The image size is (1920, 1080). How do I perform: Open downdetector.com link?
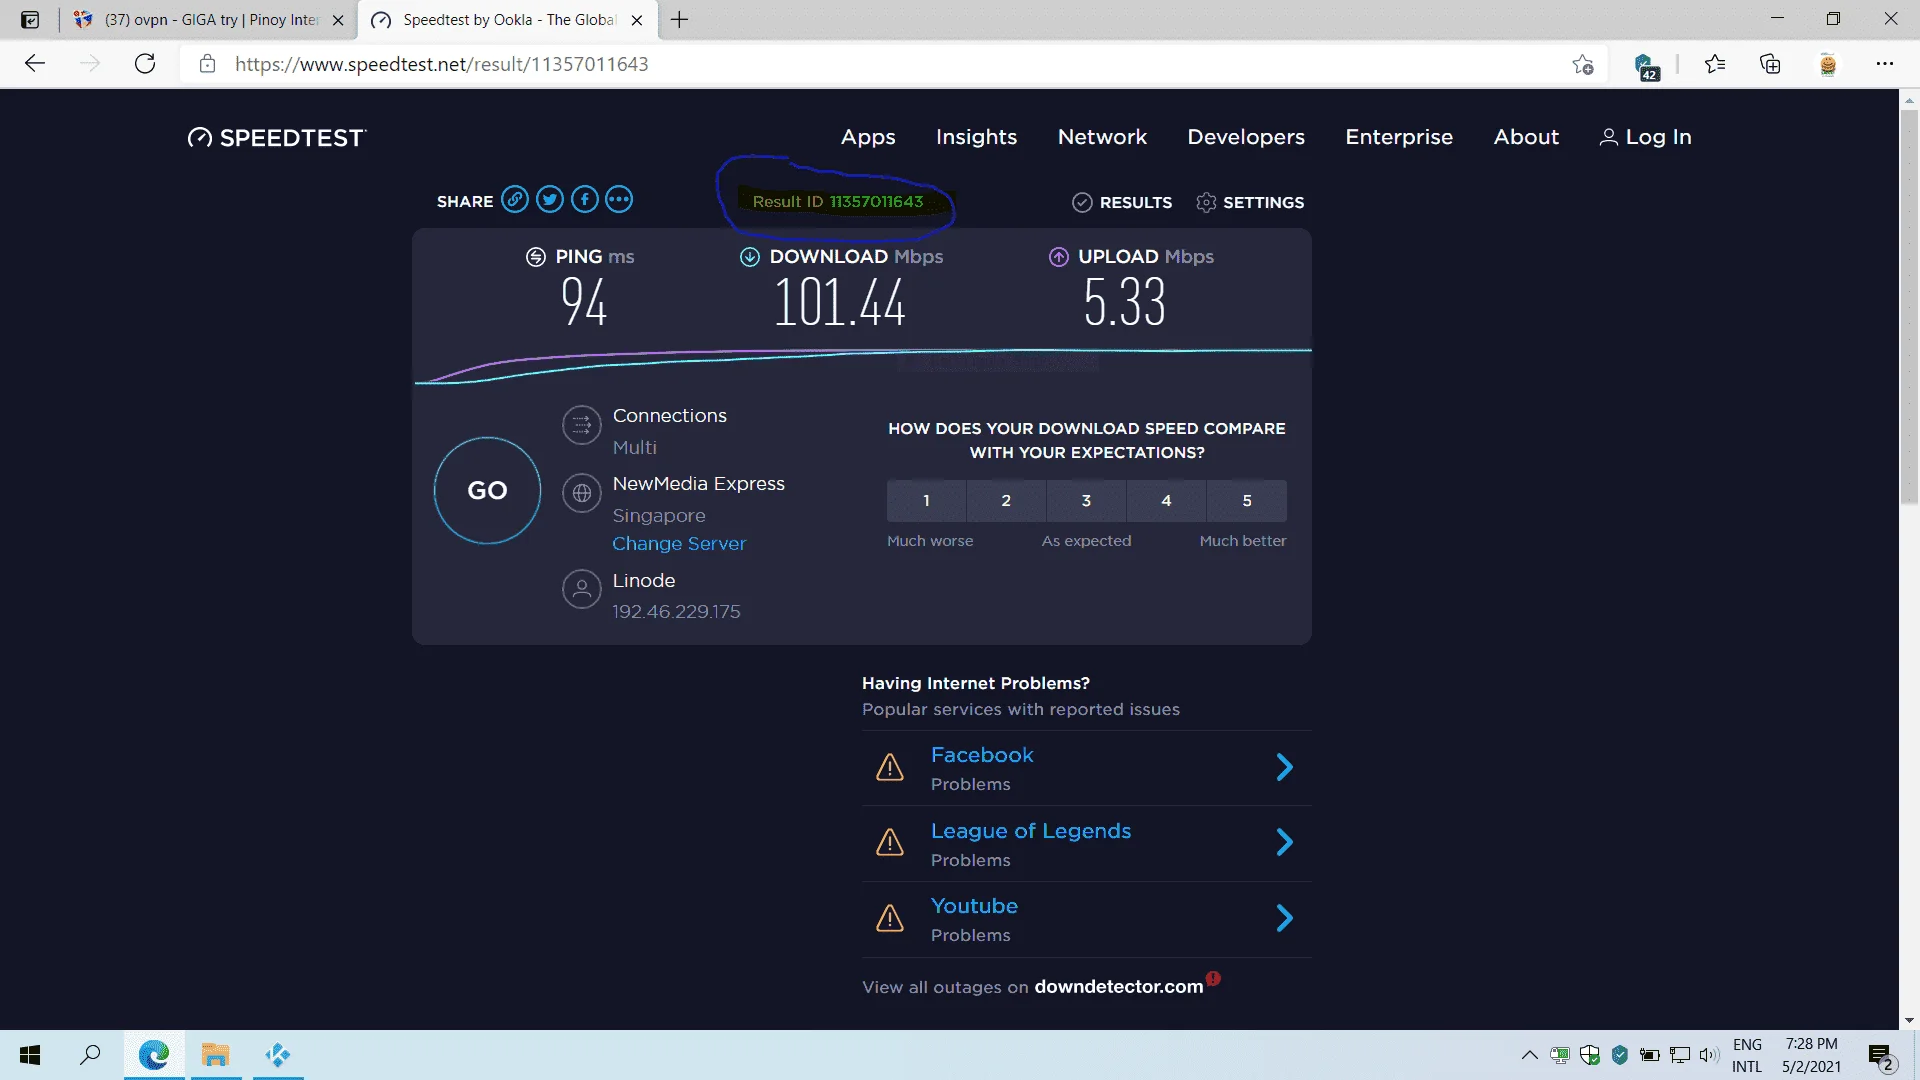pyautogui.click(x=1119, y=986)
